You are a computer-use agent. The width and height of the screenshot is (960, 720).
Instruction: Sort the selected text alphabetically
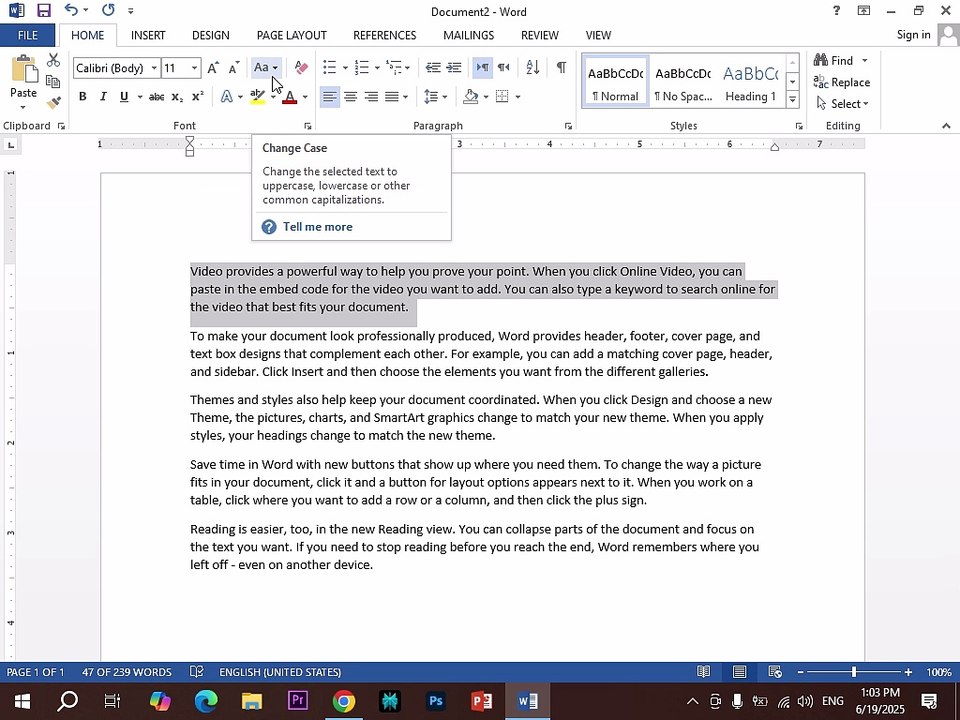(533, 67)
